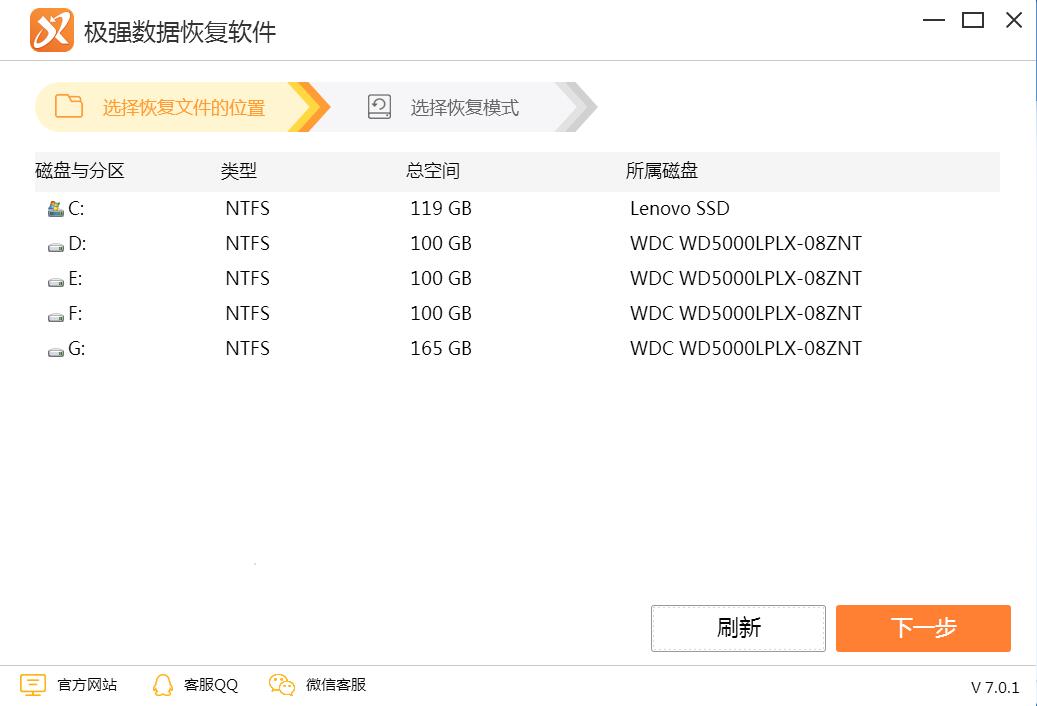Switch to 选择恢复模式 step tab

464,108
